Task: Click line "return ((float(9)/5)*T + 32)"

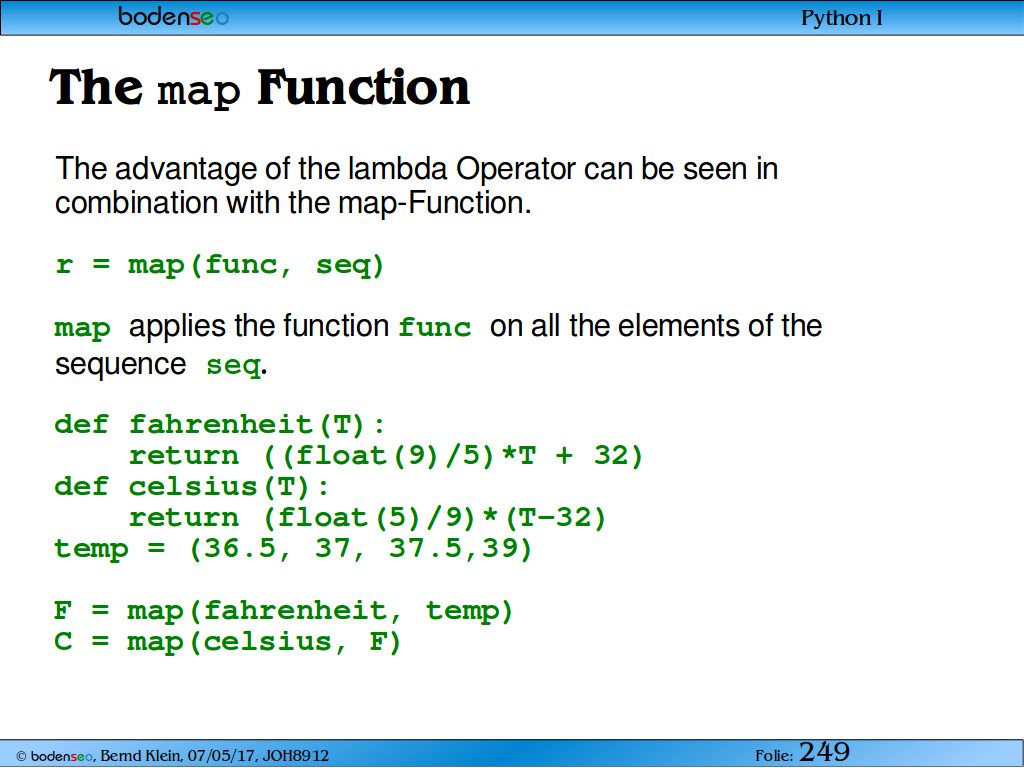Action: 386,455
